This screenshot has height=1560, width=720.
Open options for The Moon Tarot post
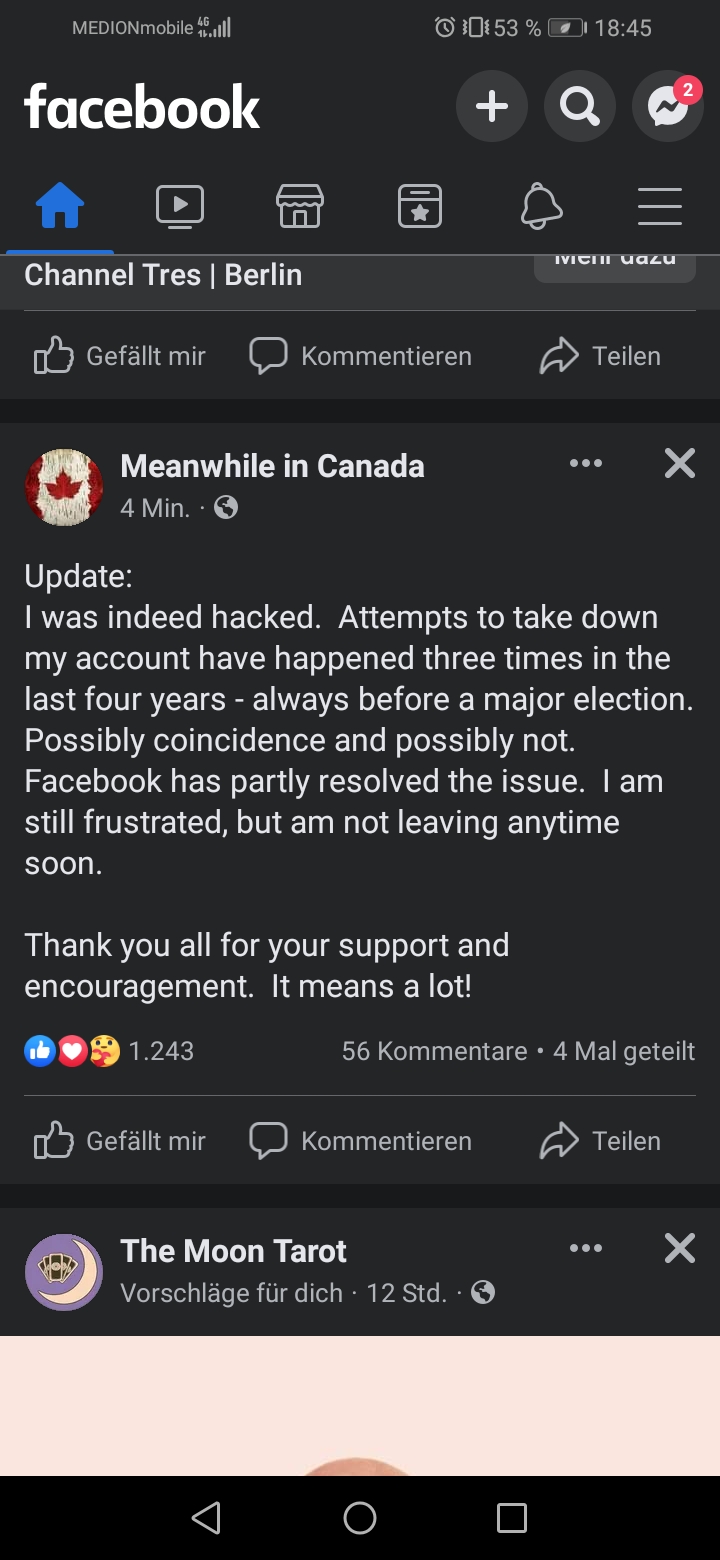[x=586, y=1248]
